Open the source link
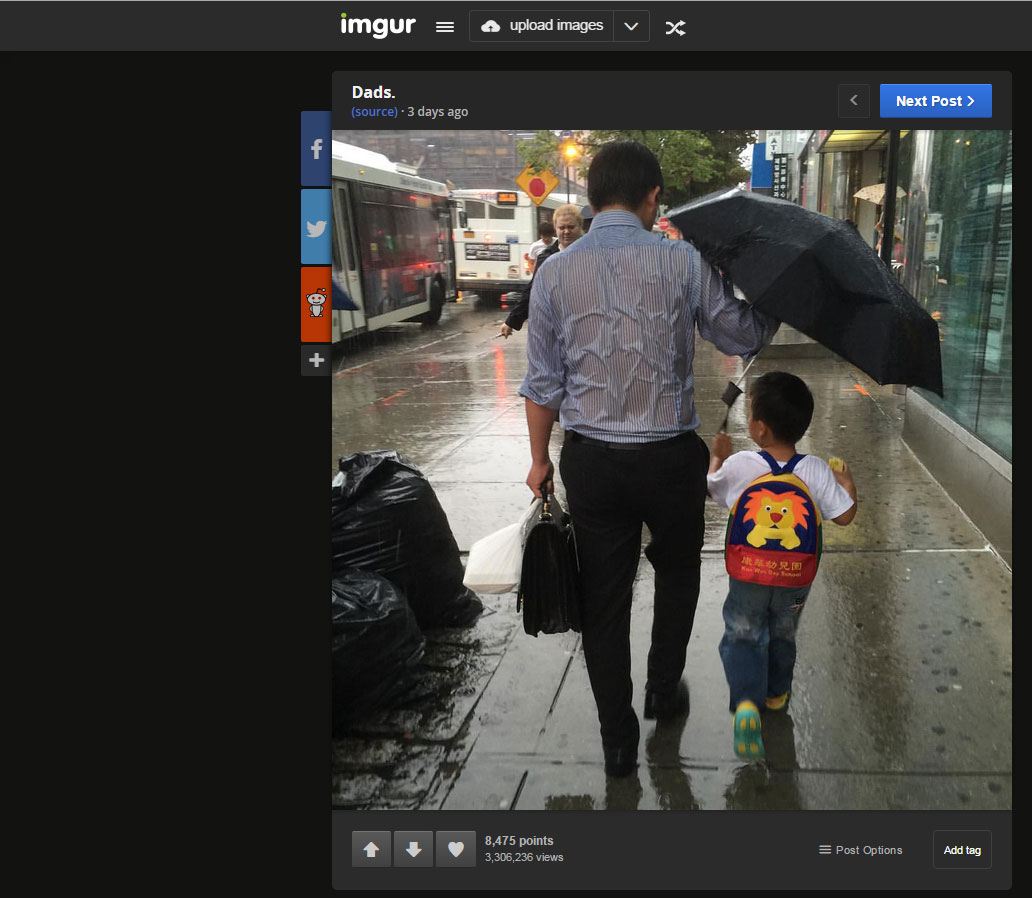Image resolution: width=1032 pixels, height=898 pixels. tap(374, 111)
